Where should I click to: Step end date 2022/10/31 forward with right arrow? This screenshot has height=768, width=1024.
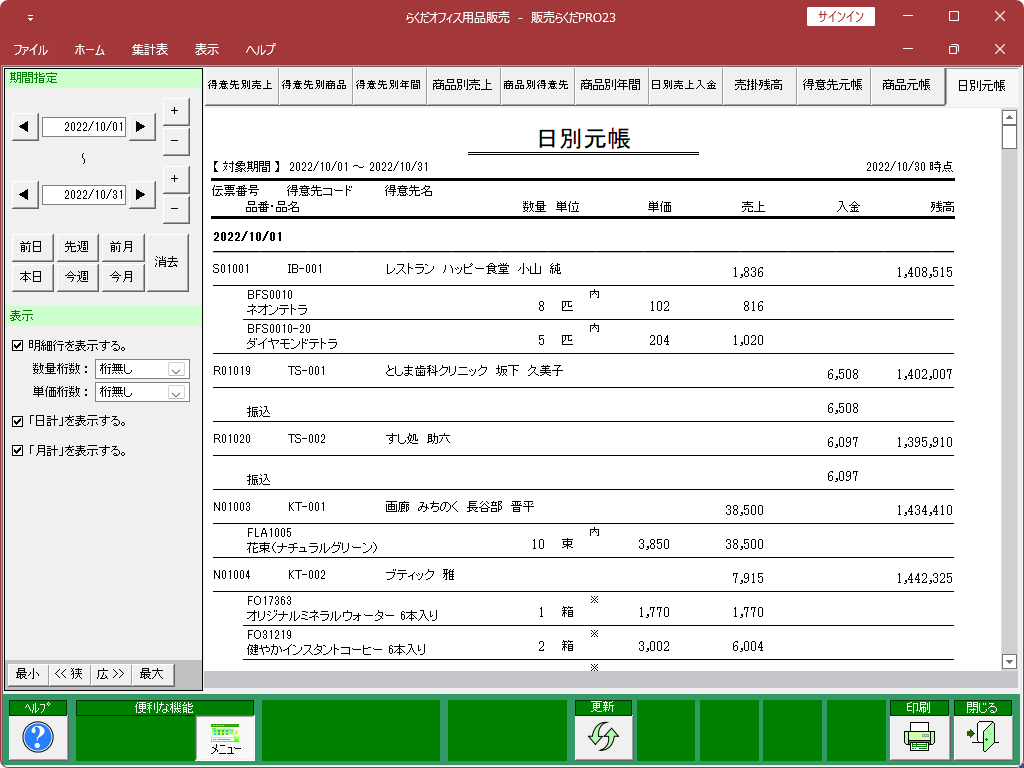[x=141, y=195]
